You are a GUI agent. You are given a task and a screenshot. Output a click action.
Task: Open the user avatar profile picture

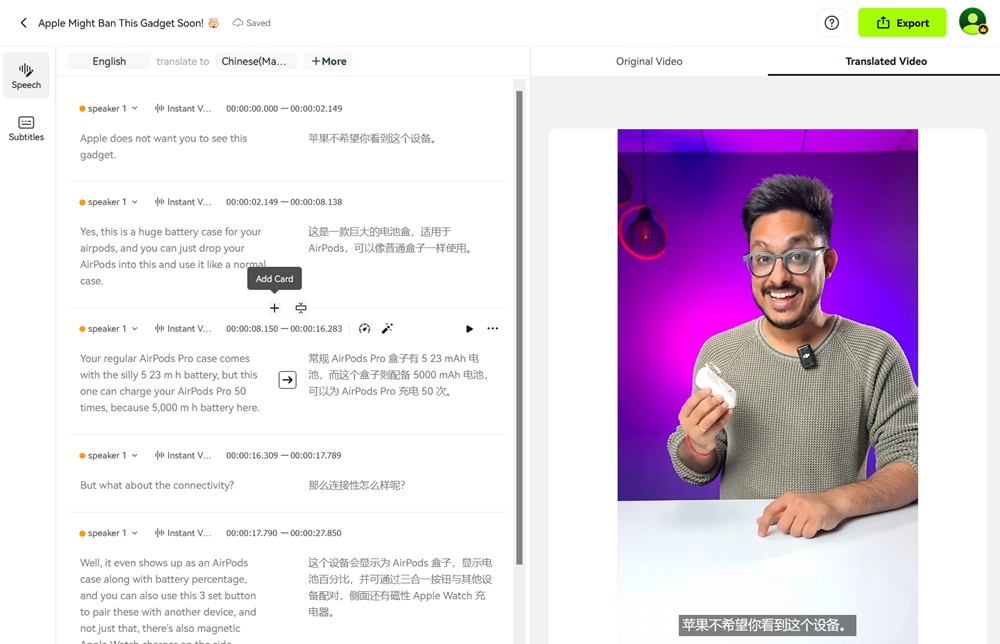pyautogui.click(x=973, y=22)
